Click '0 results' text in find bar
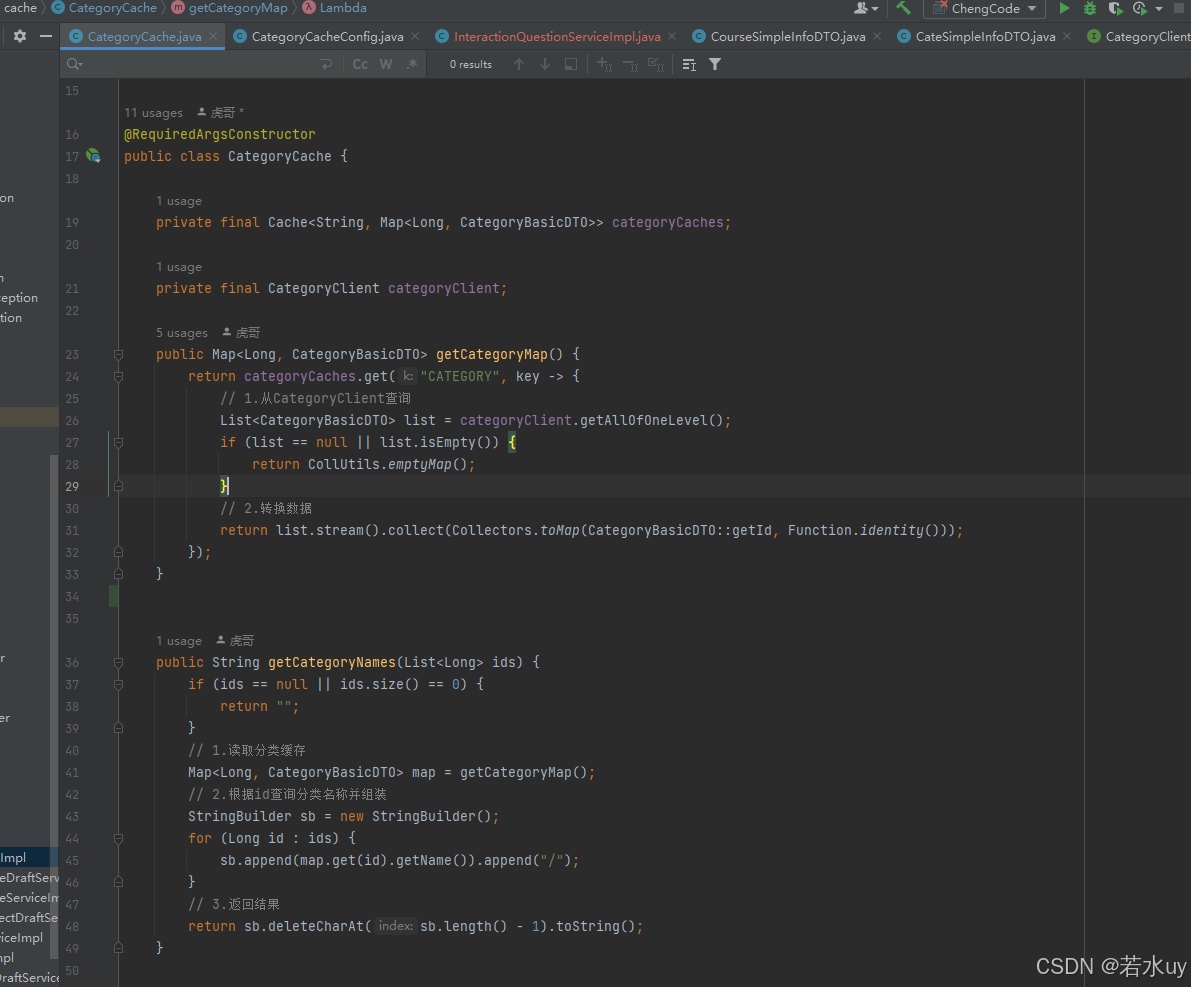Viewport: 1191px width, 987px height. click(x=470, y=65)
